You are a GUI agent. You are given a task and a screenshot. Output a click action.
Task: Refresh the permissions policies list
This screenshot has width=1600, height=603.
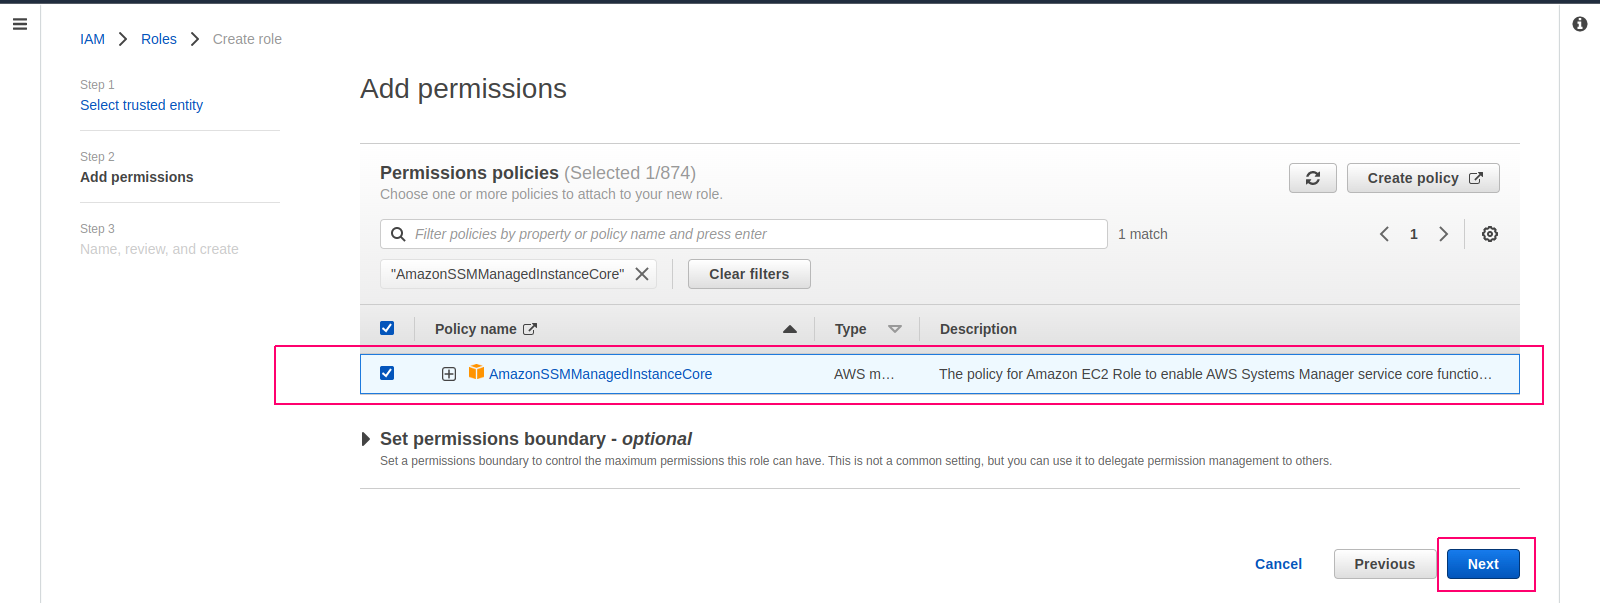pos(1313,178)
